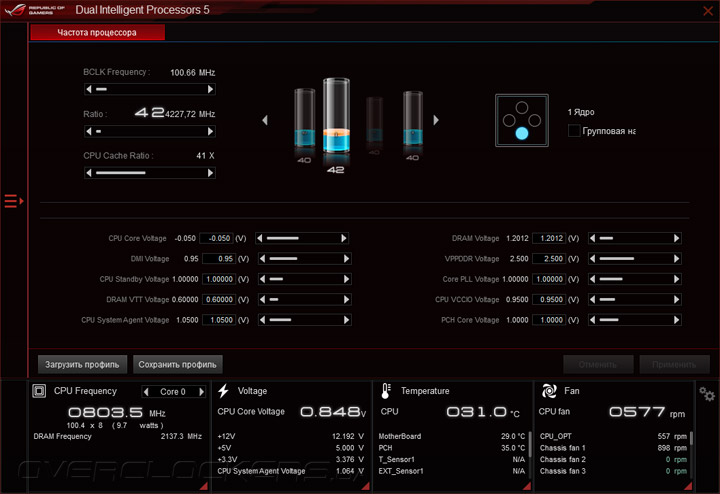Raise Core PLL Voltage with right arrow
Viewport: 720px width, 494px height.
(x=676, y=279)
